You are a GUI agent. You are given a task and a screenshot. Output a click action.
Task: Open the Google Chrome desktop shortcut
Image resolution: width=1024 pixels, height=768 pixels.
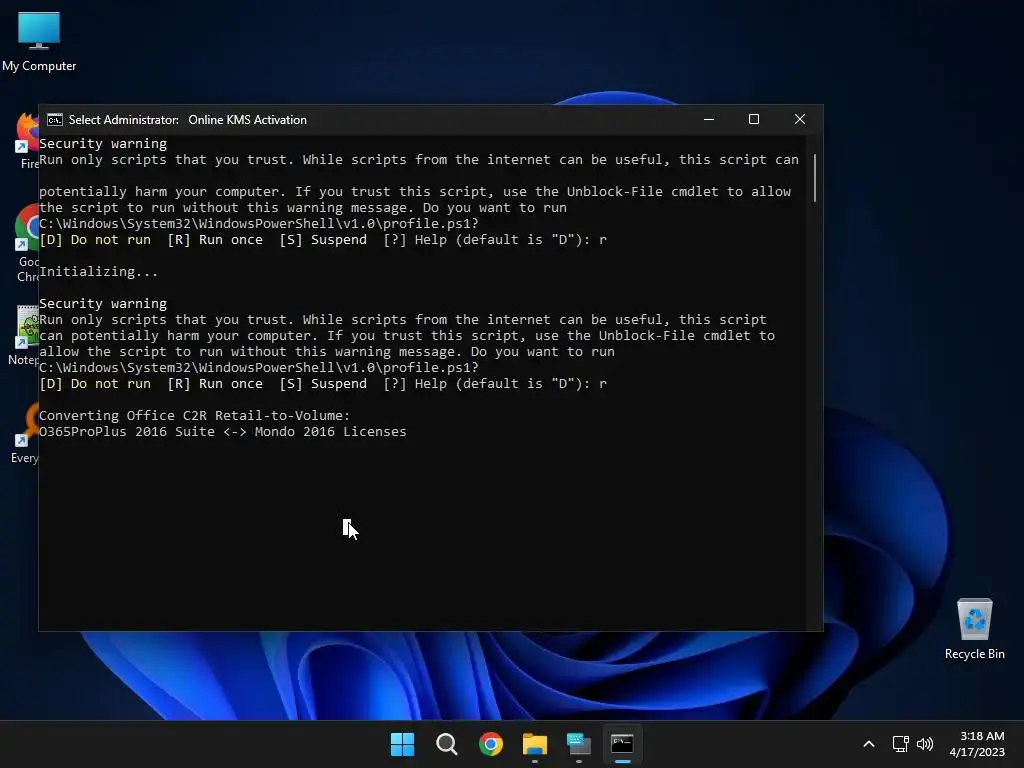tap(27, 242)
